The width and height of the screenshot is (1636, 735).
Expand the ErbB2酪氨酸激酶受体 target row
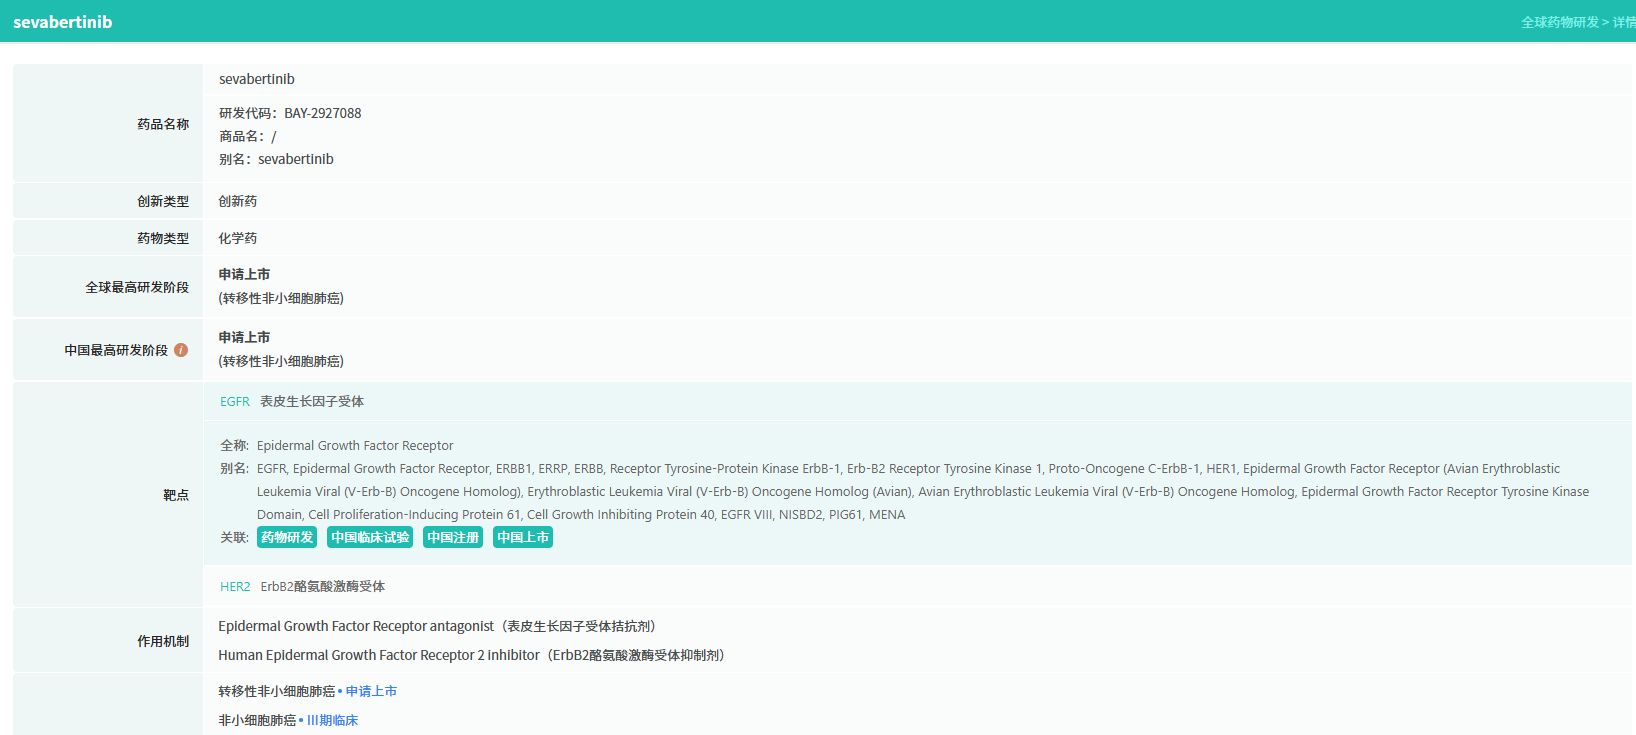(323, 587)
